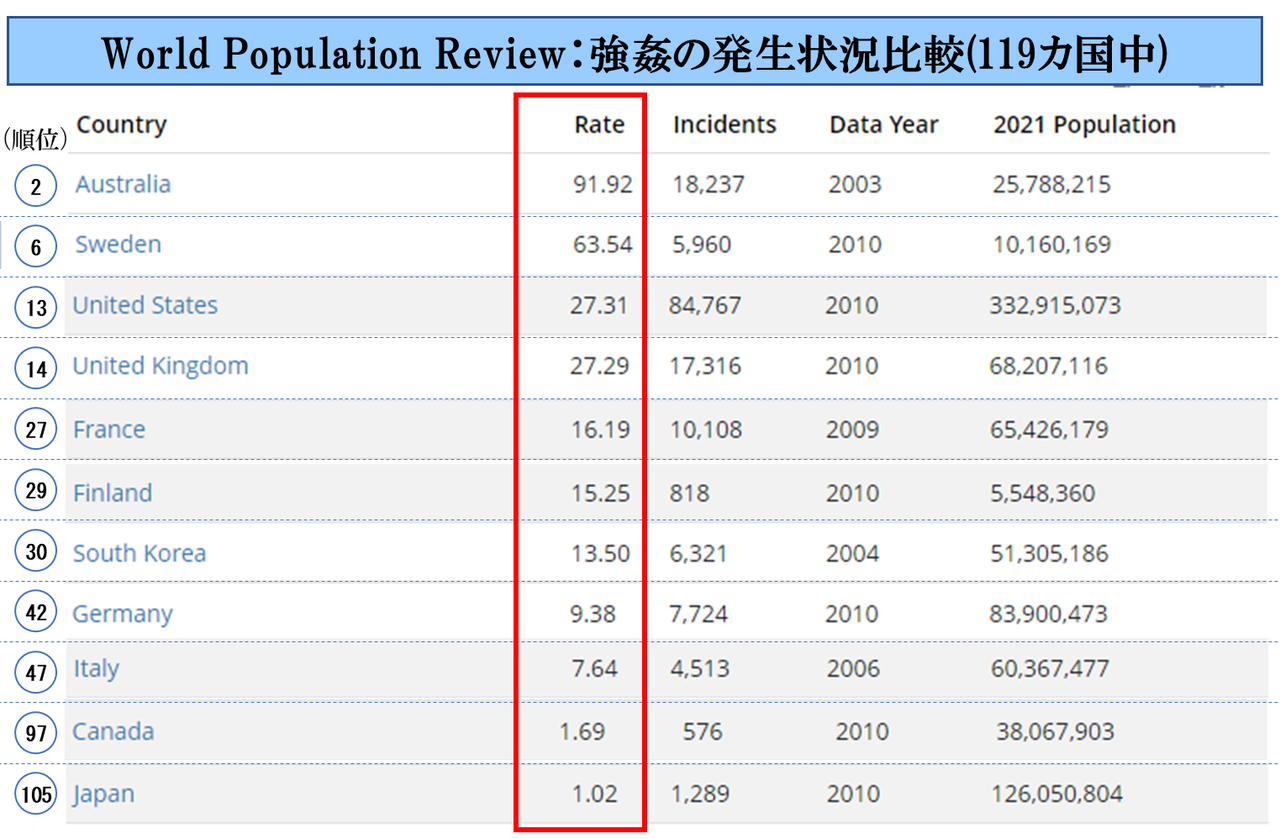The image size is (1280, 839).
Task: Select the population value 68,207,116
Action: 1049,366
